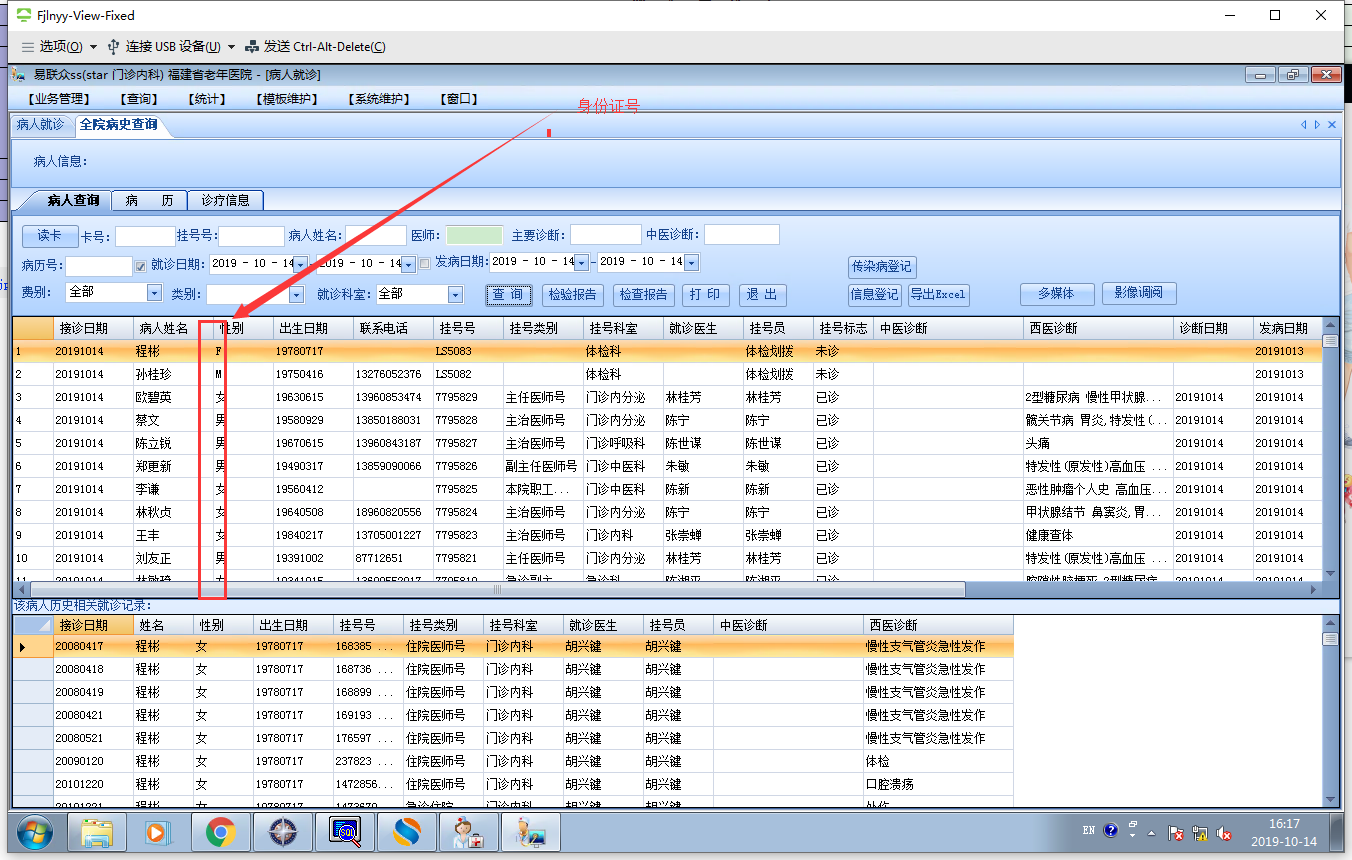Open the blue S-shaped app in taskbar
This screenshot has height=860, width=1352.
(x=408, y=832)
